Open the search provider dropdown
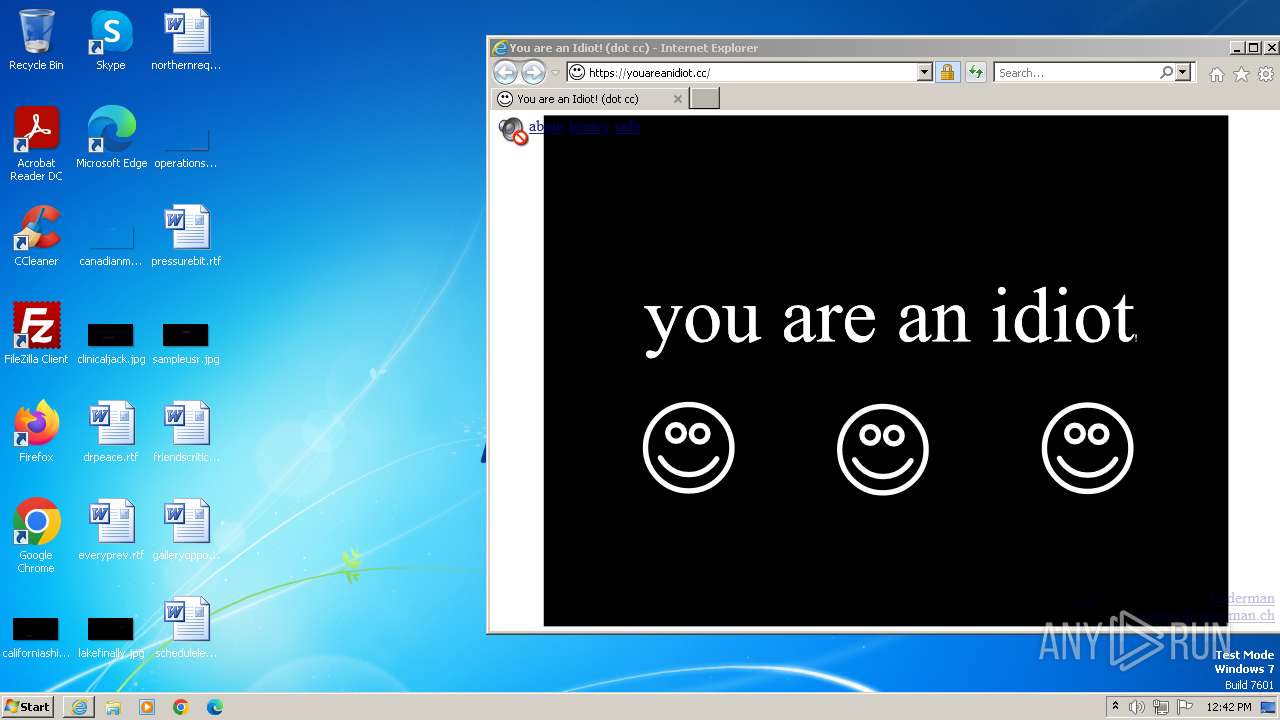Image resolution: width=1280 pixels, height=720 pixels. (1183, 72)
